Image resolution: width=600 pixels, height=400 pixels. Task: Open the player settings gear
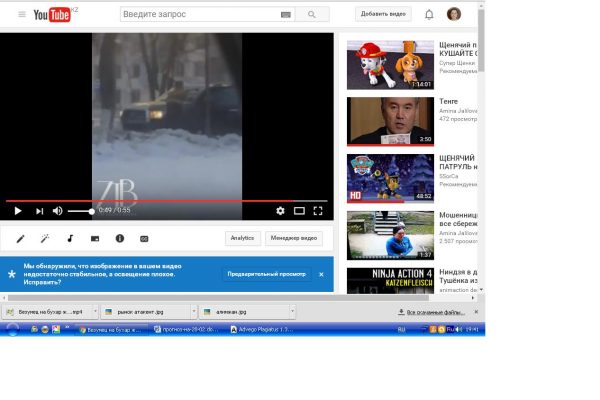tap(280, 211)
